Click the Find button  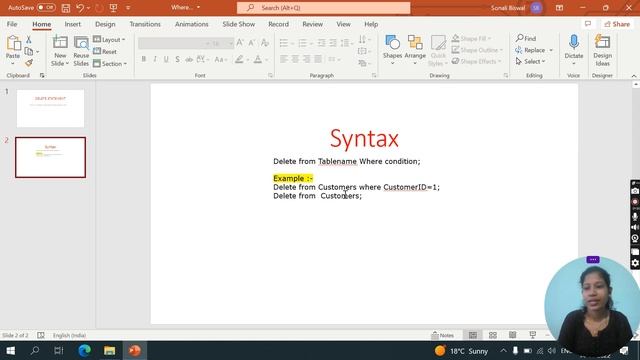click(526, 38)
